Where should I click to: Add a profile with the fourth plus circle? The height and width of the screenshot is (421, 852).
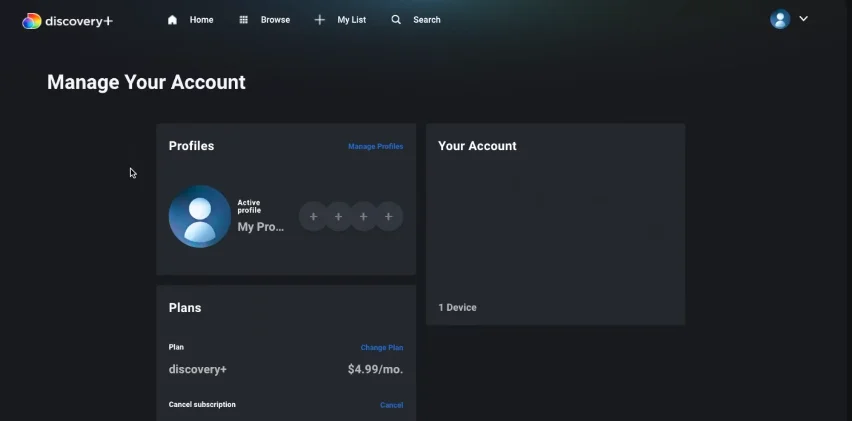click(389, 217)
